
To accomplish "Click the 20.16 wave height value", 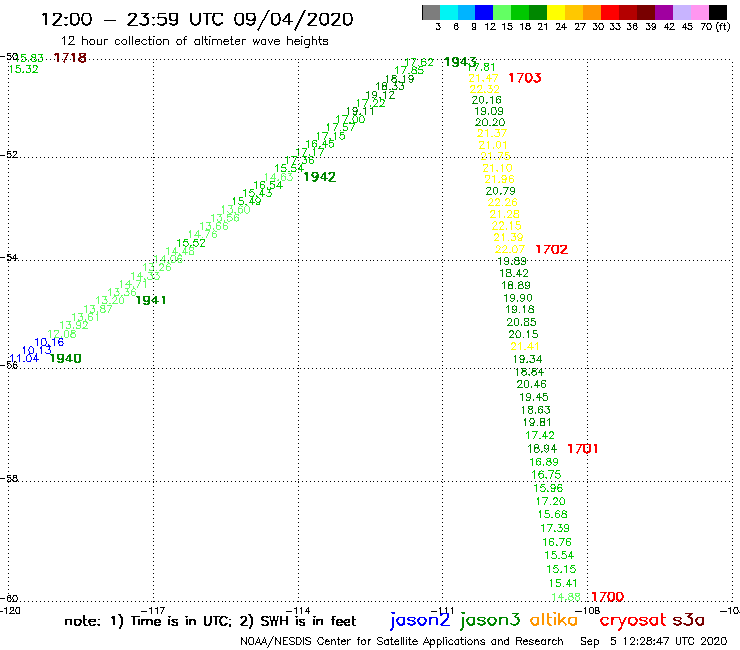I will [487, 100].
